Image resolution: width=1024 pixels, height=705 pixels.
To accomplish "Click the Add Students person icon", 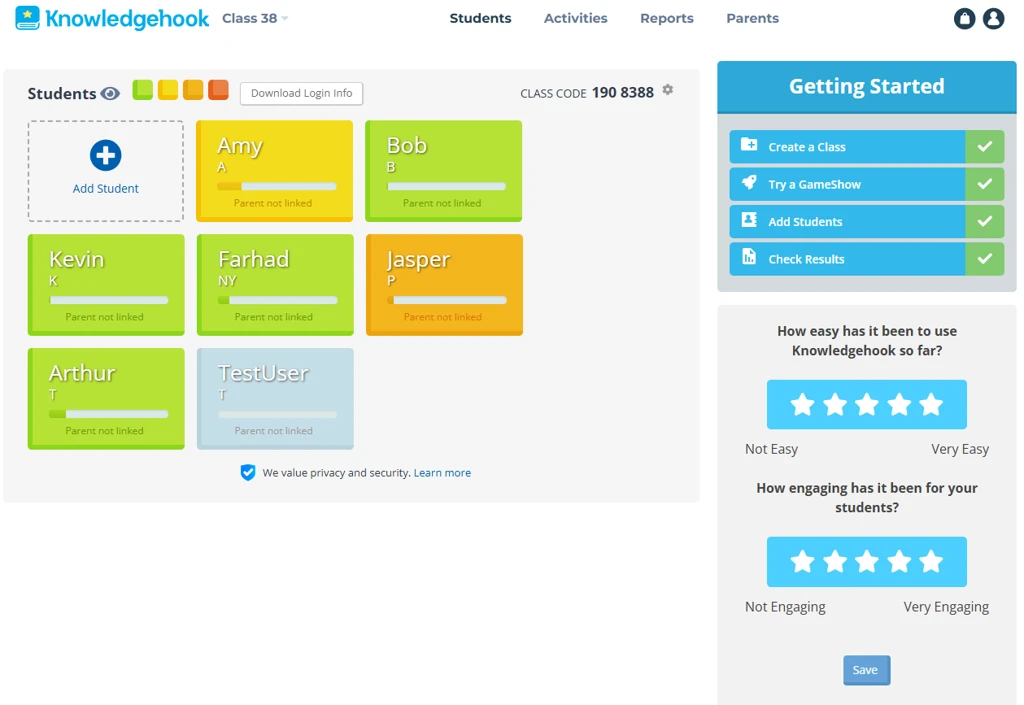I will [x=749, y=219].
